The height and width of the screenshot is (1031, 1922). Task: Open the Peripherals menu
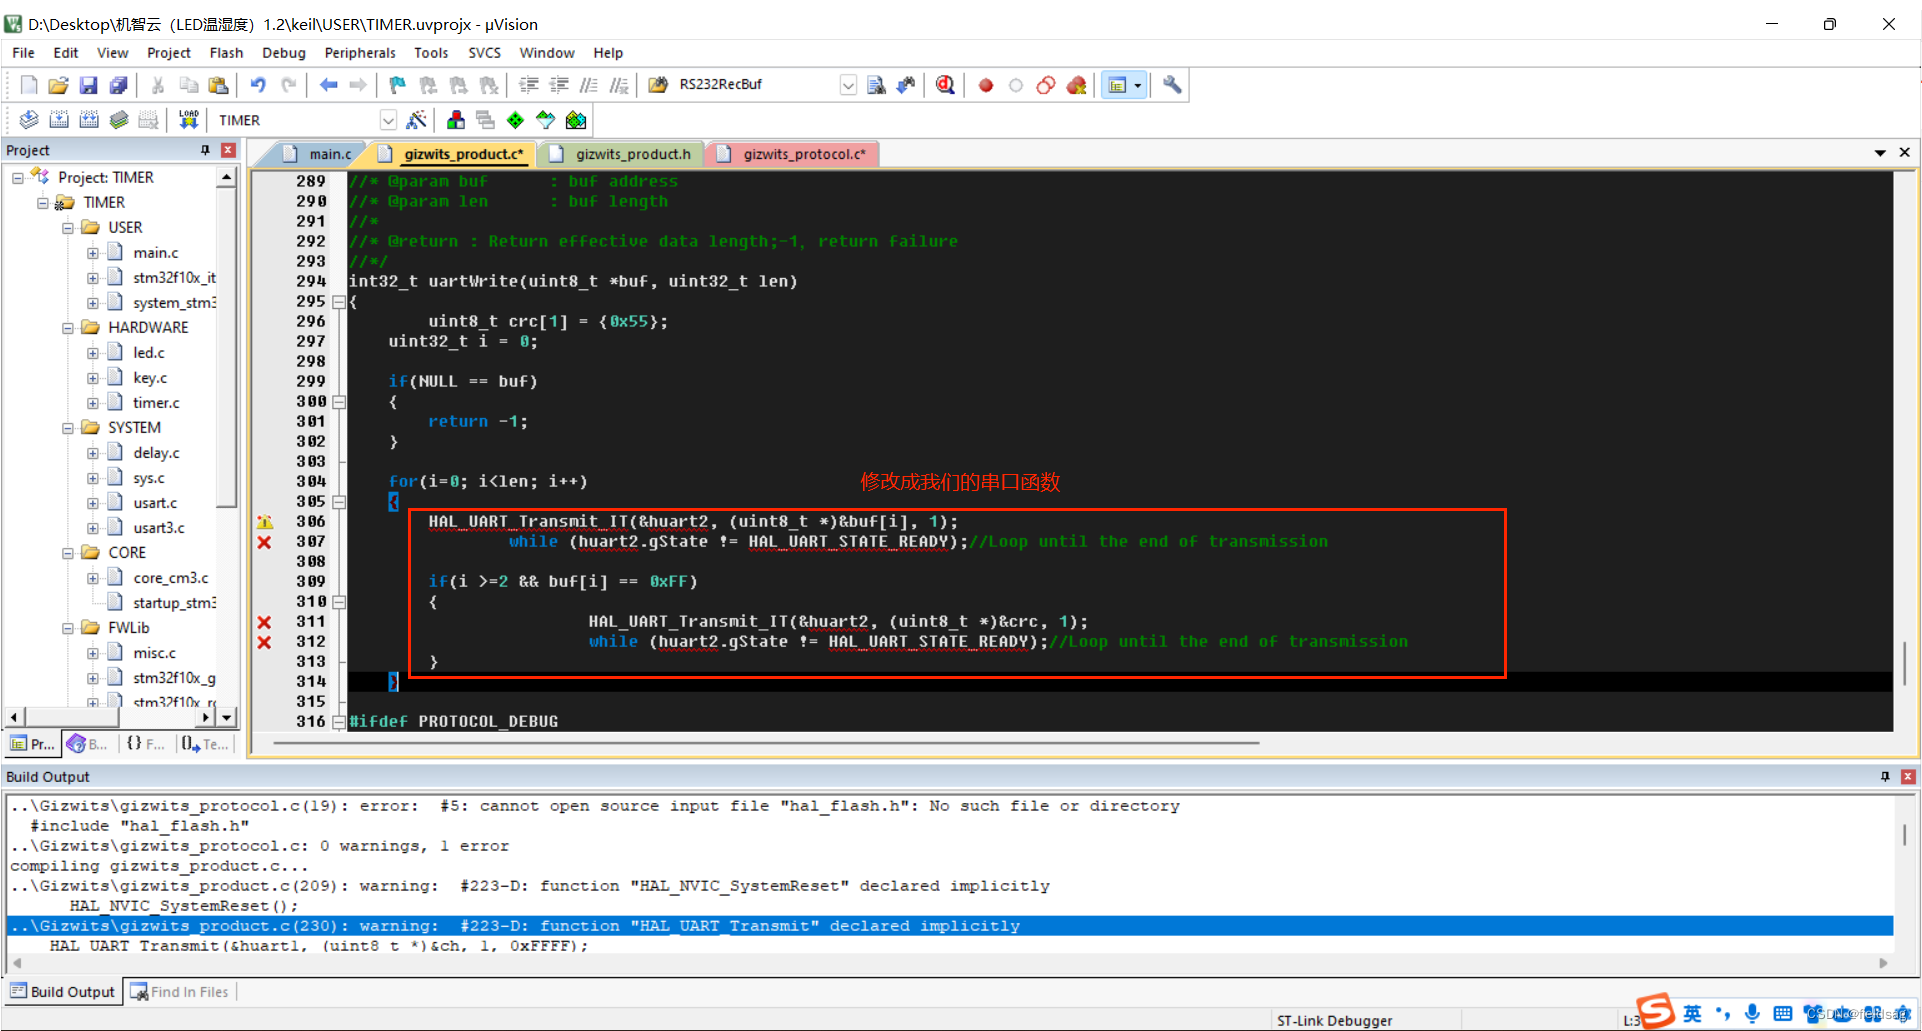click(x=360, y=53)
